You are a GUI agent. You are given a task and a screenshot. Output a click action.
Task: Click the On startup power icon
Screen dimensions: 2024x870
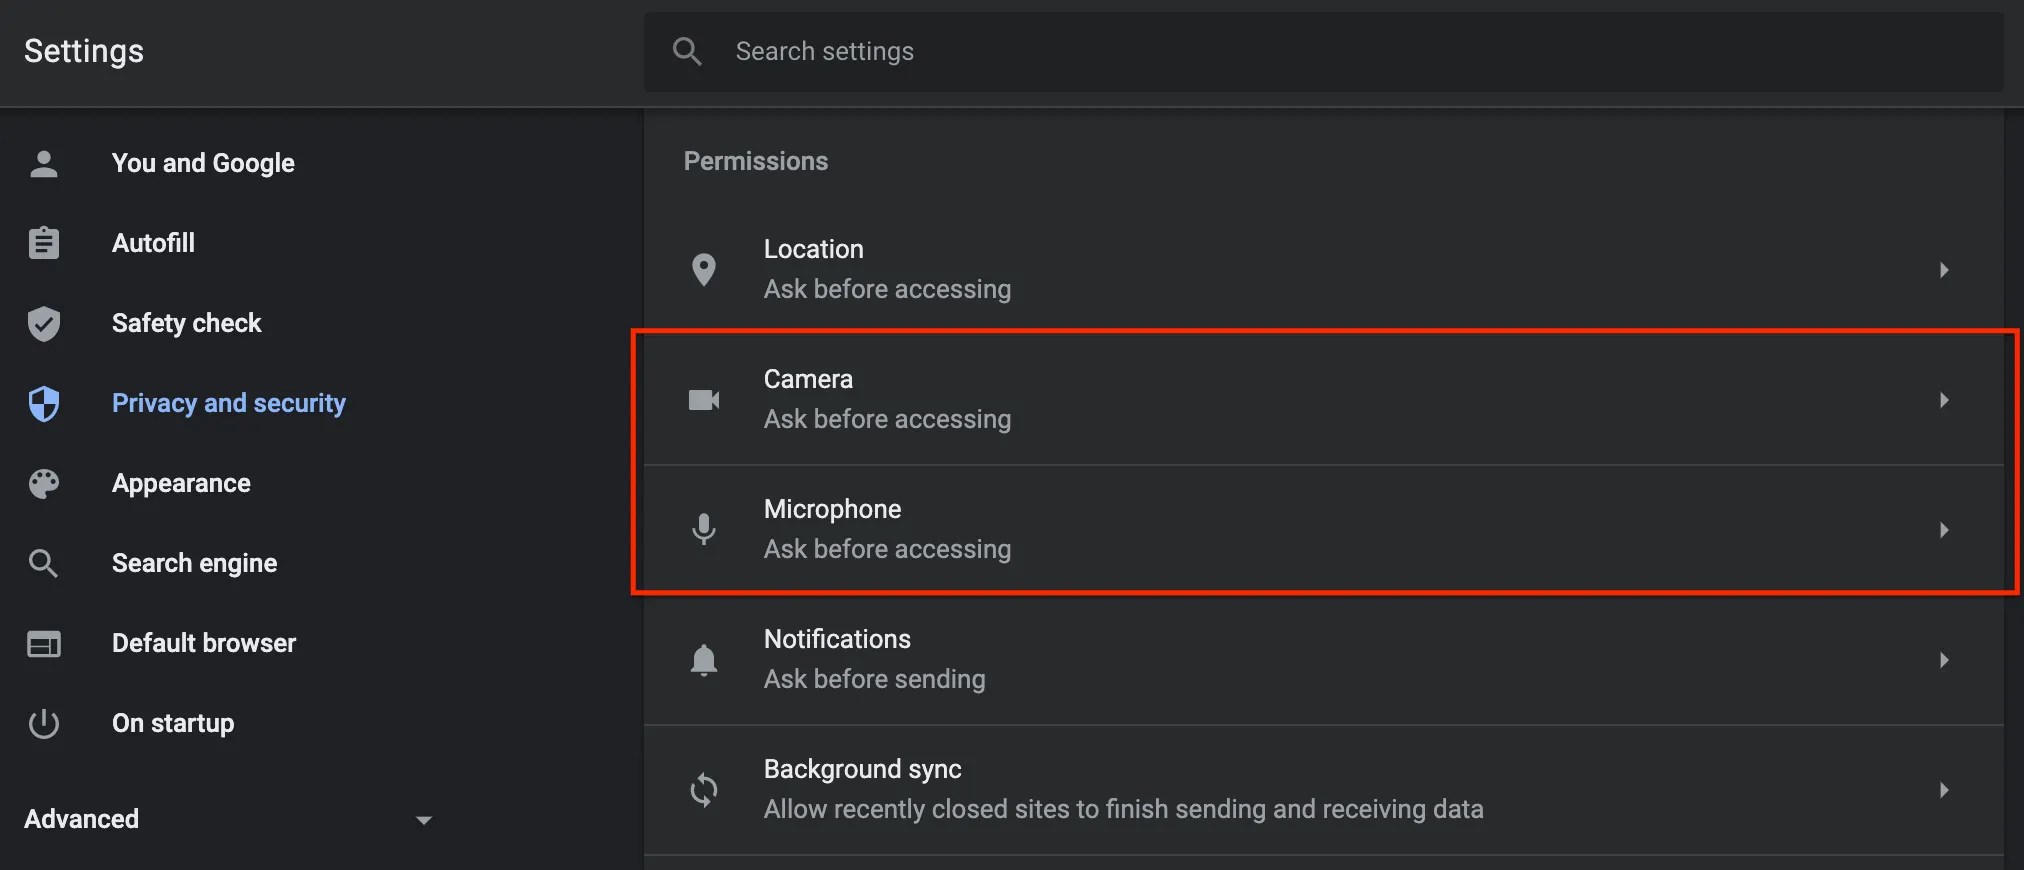click(44, 723)
